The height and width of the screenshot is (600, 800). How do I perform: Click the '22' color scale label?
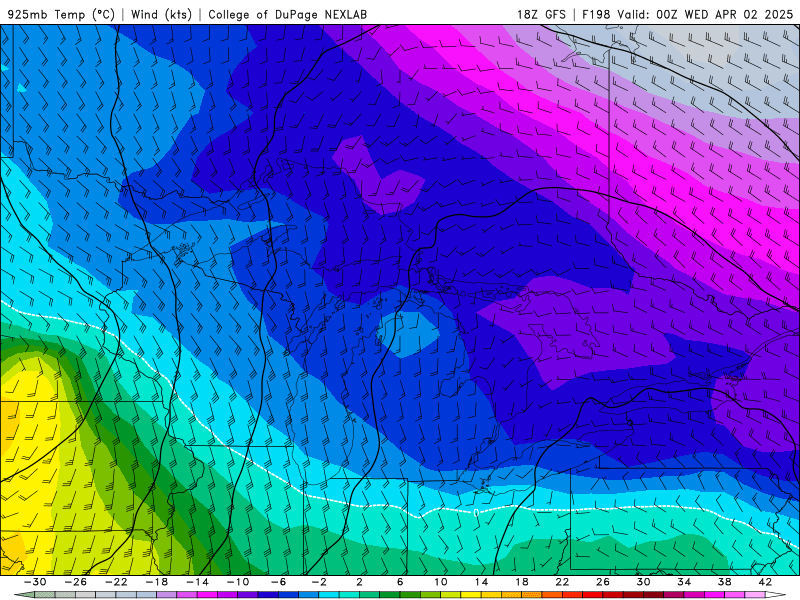pyautogui.click(x=562, y=582)
